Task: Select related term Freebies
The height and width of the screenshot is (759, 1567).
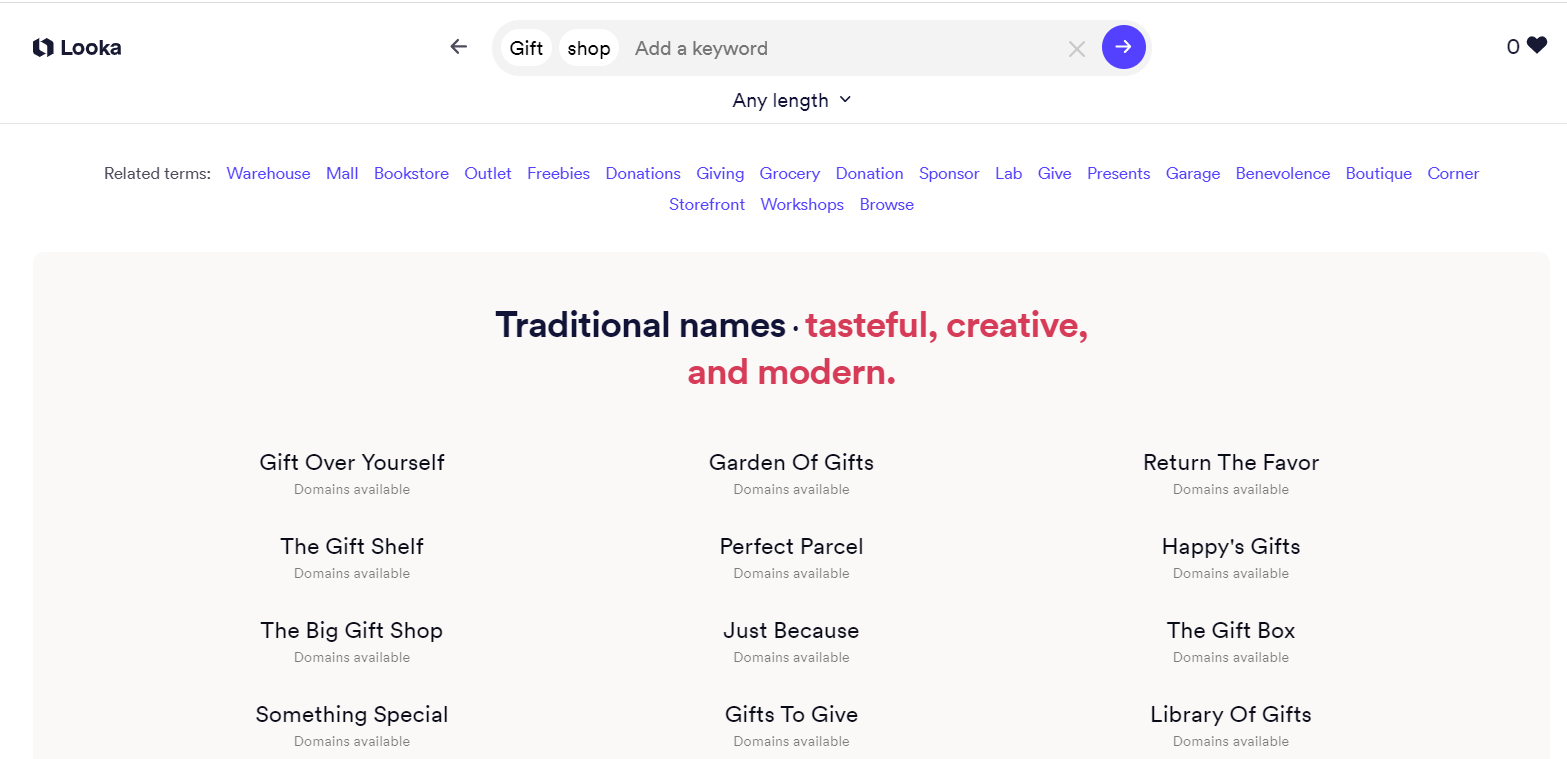Action: click(558, 173)
